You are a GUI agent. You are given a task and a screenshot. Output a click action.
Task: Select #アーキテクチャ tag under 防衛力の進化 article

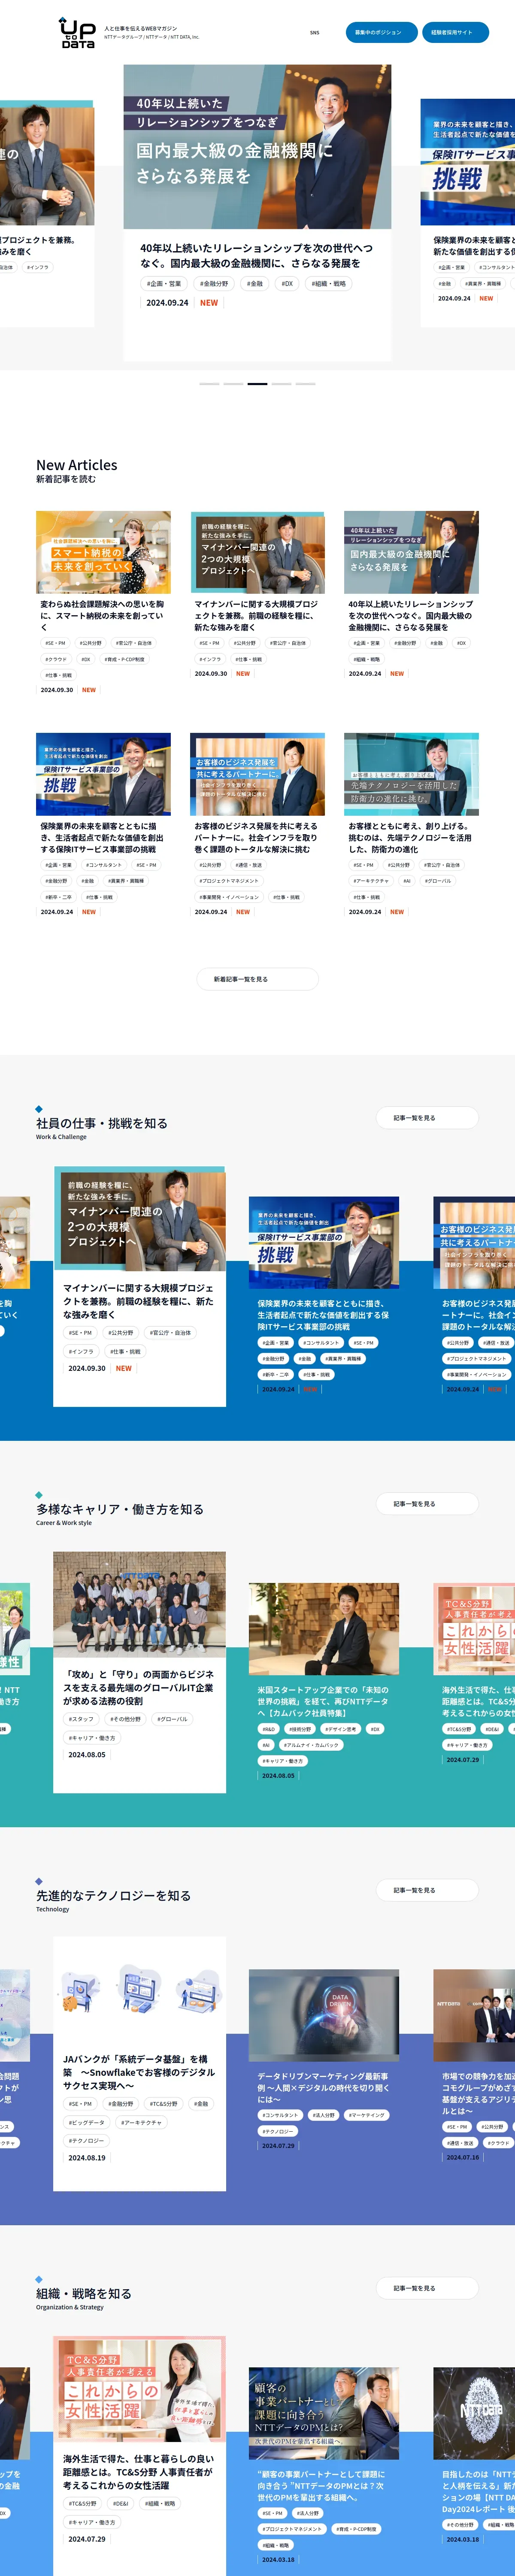371,881
